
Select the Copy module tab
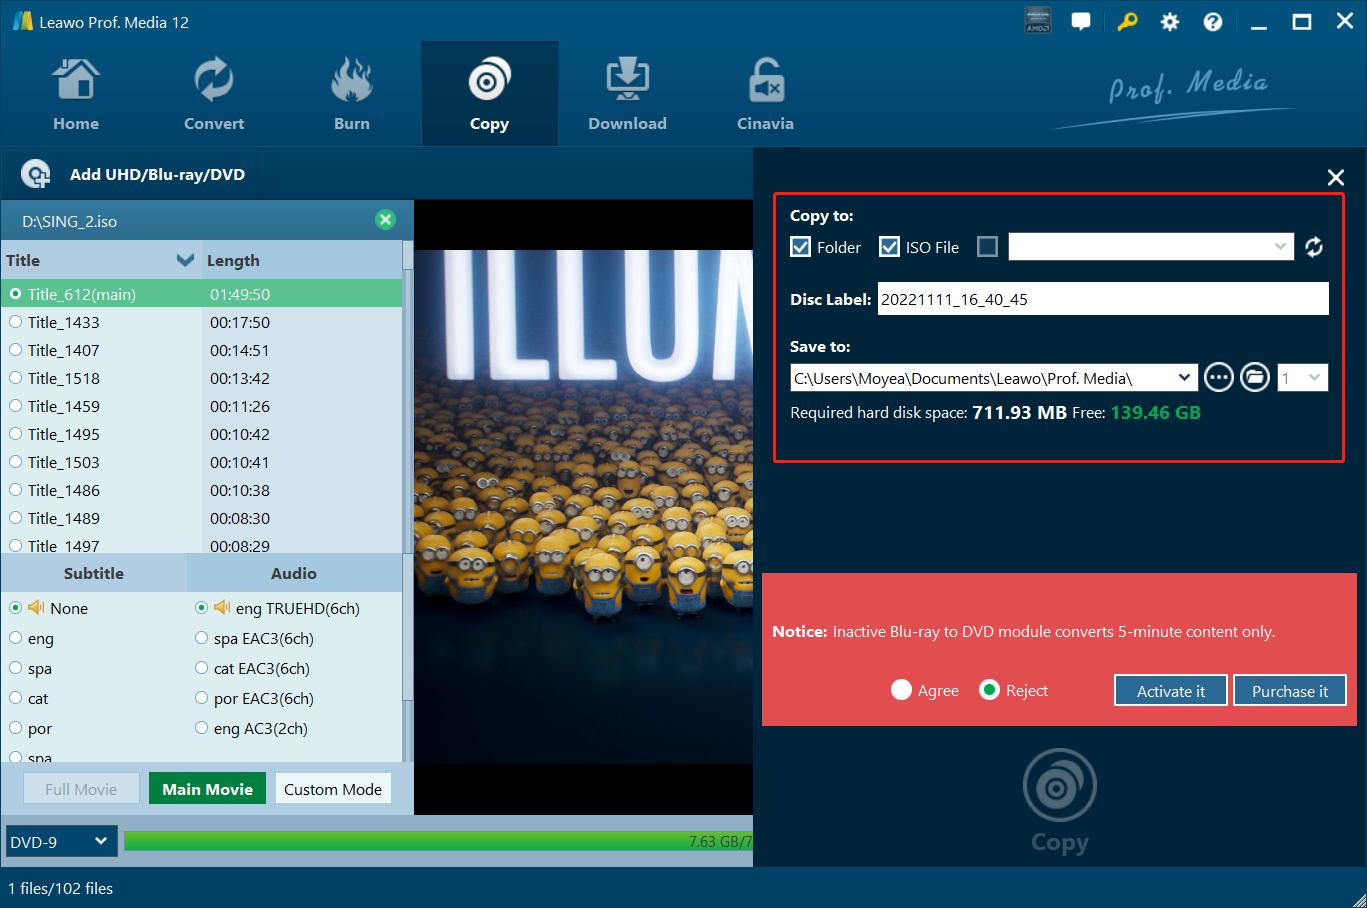489,96
